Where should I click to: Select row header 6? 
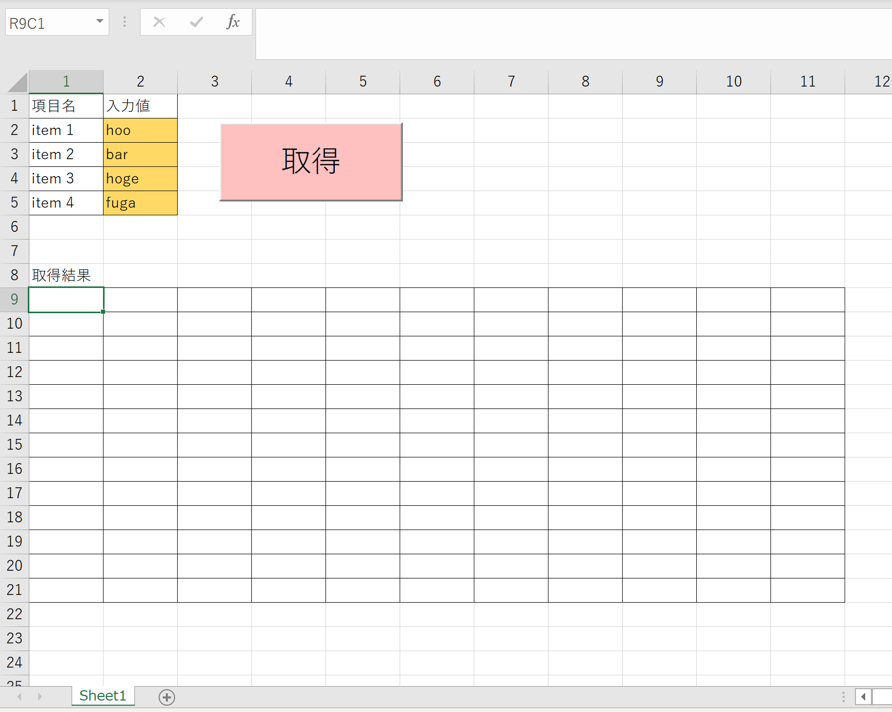coord(14,227)
